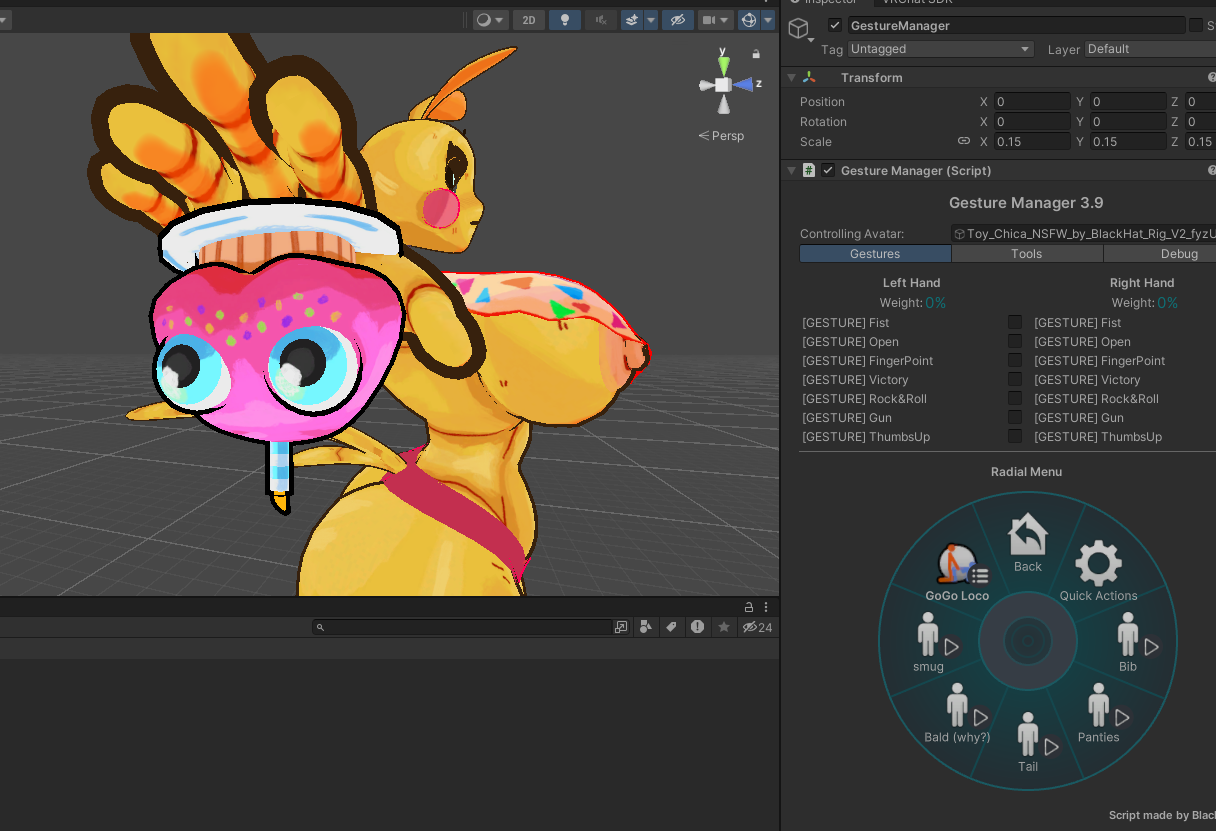The image size is (1216, 831).
Task: Click the Position X input field
Action: (x=1032, y=102)
